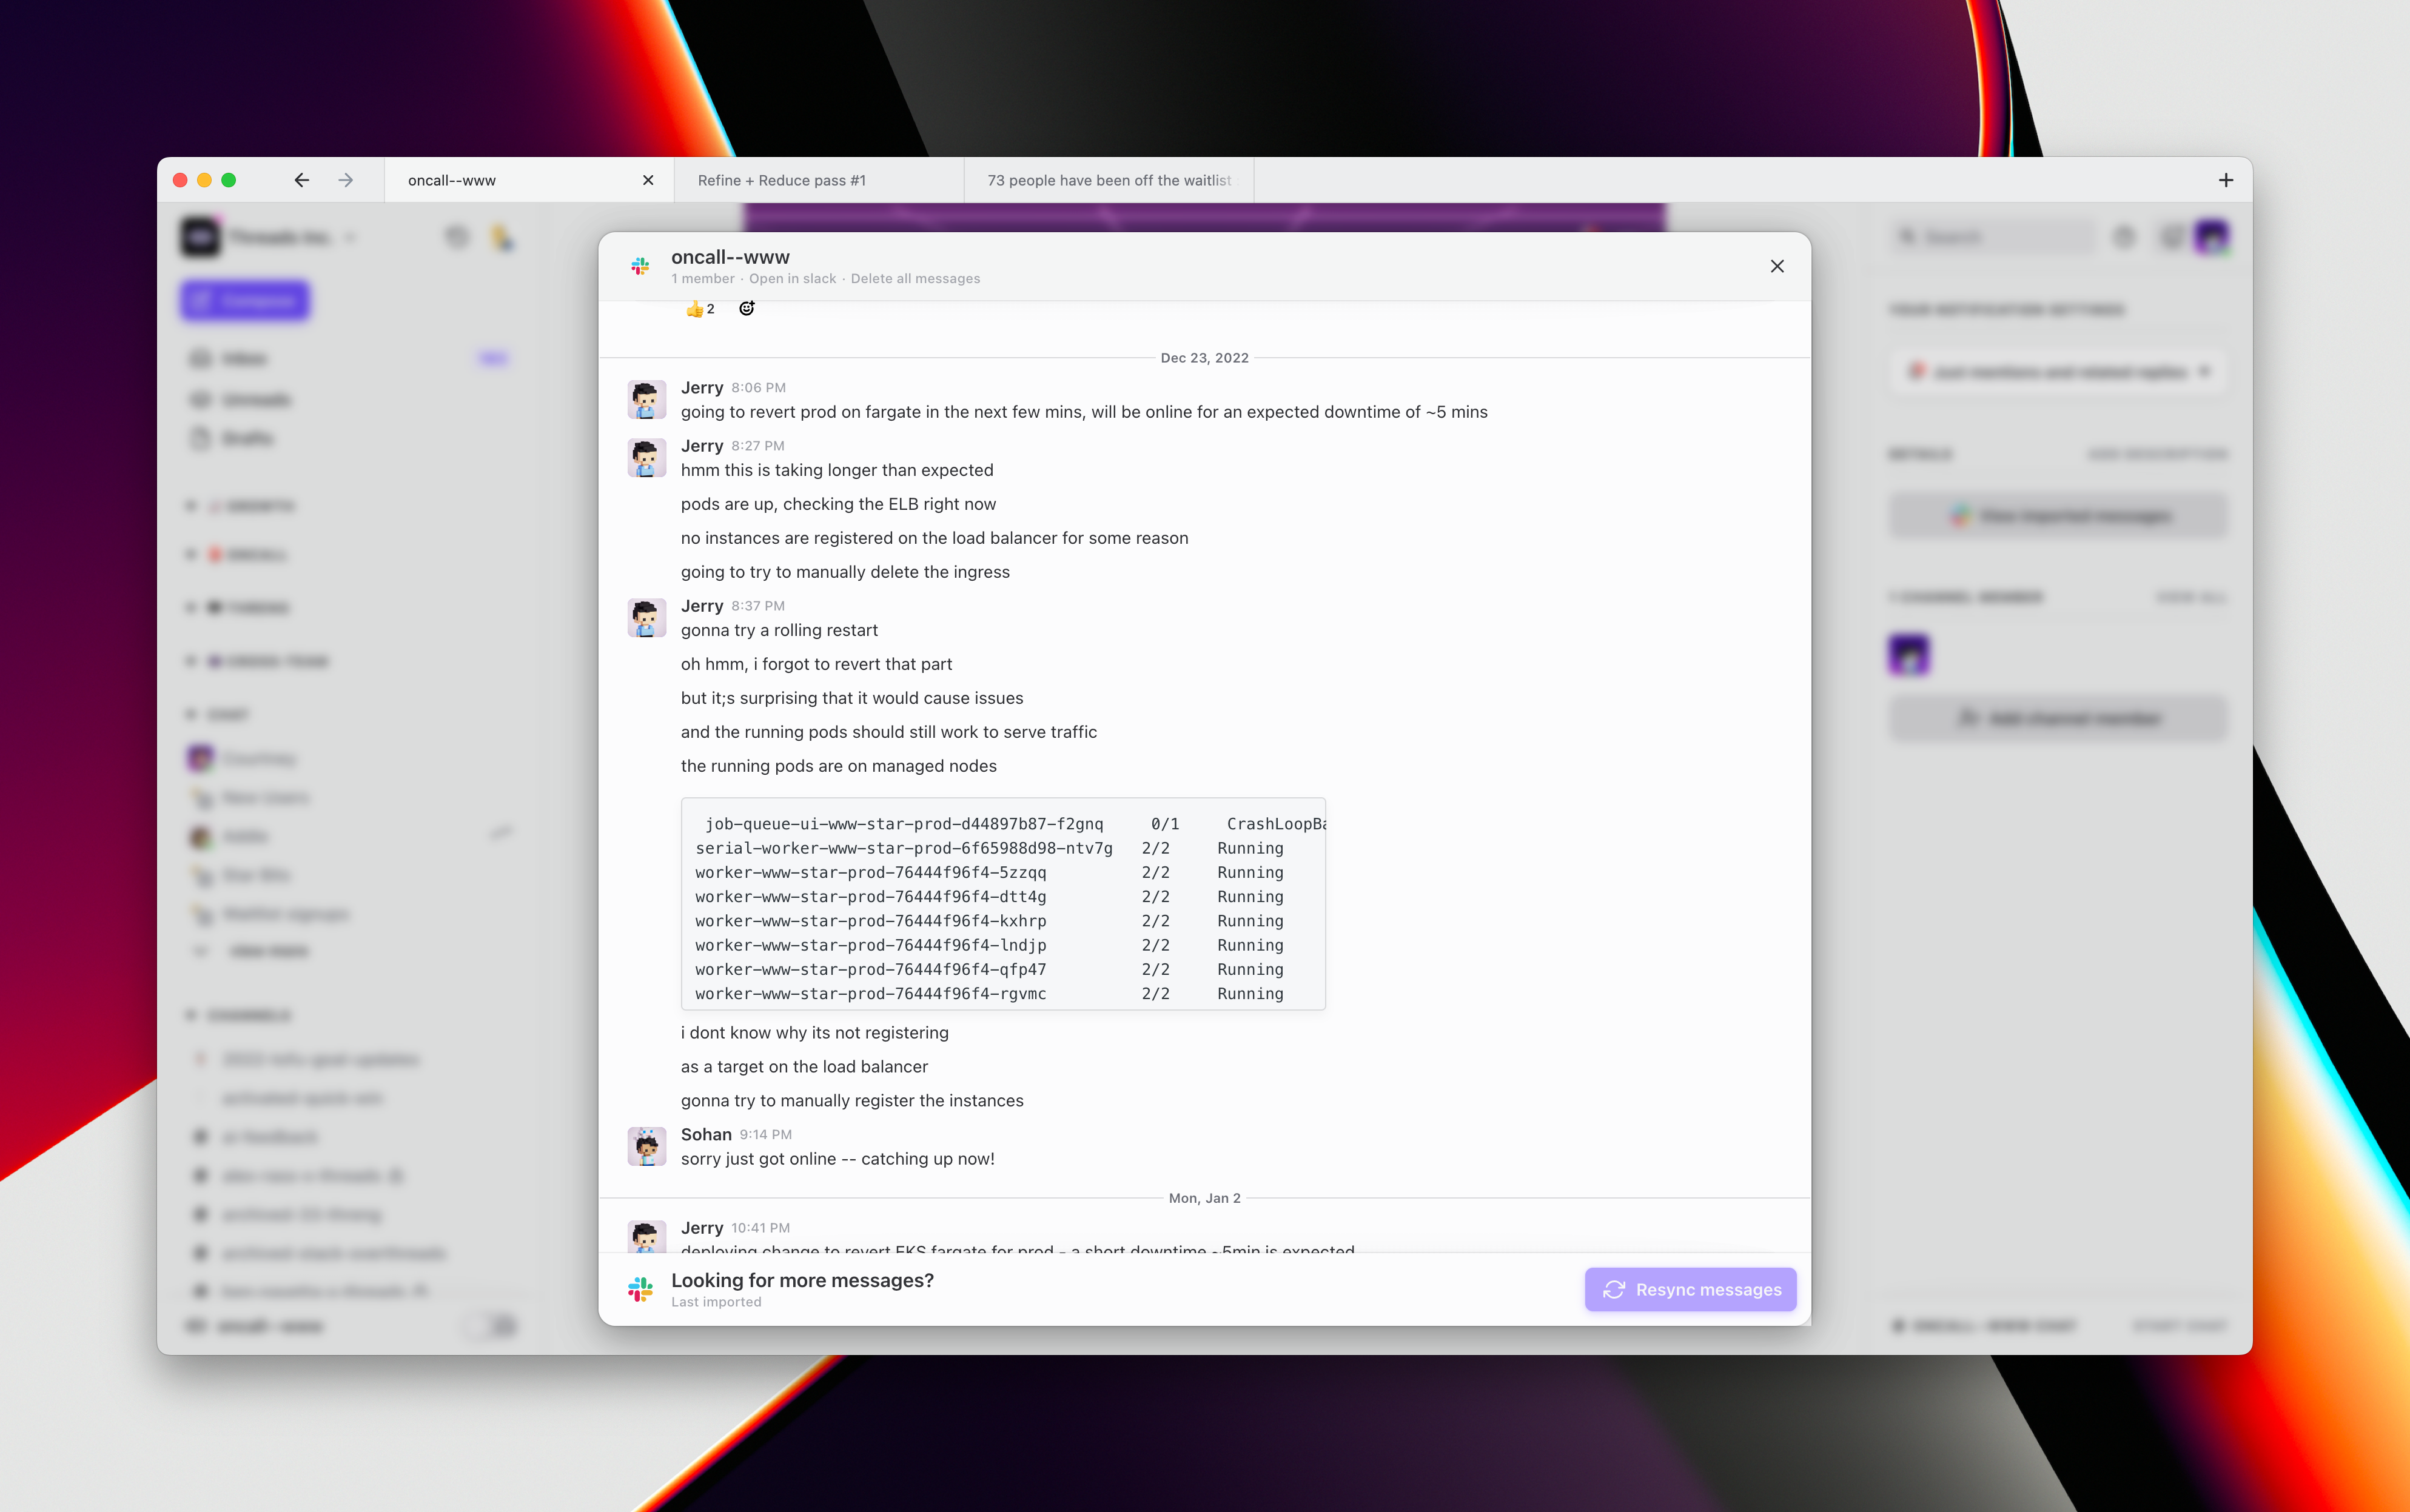Click the Slack logo next to Looking for more messages
This screenshot has width=2410, height=1512.
(640, 1289)
